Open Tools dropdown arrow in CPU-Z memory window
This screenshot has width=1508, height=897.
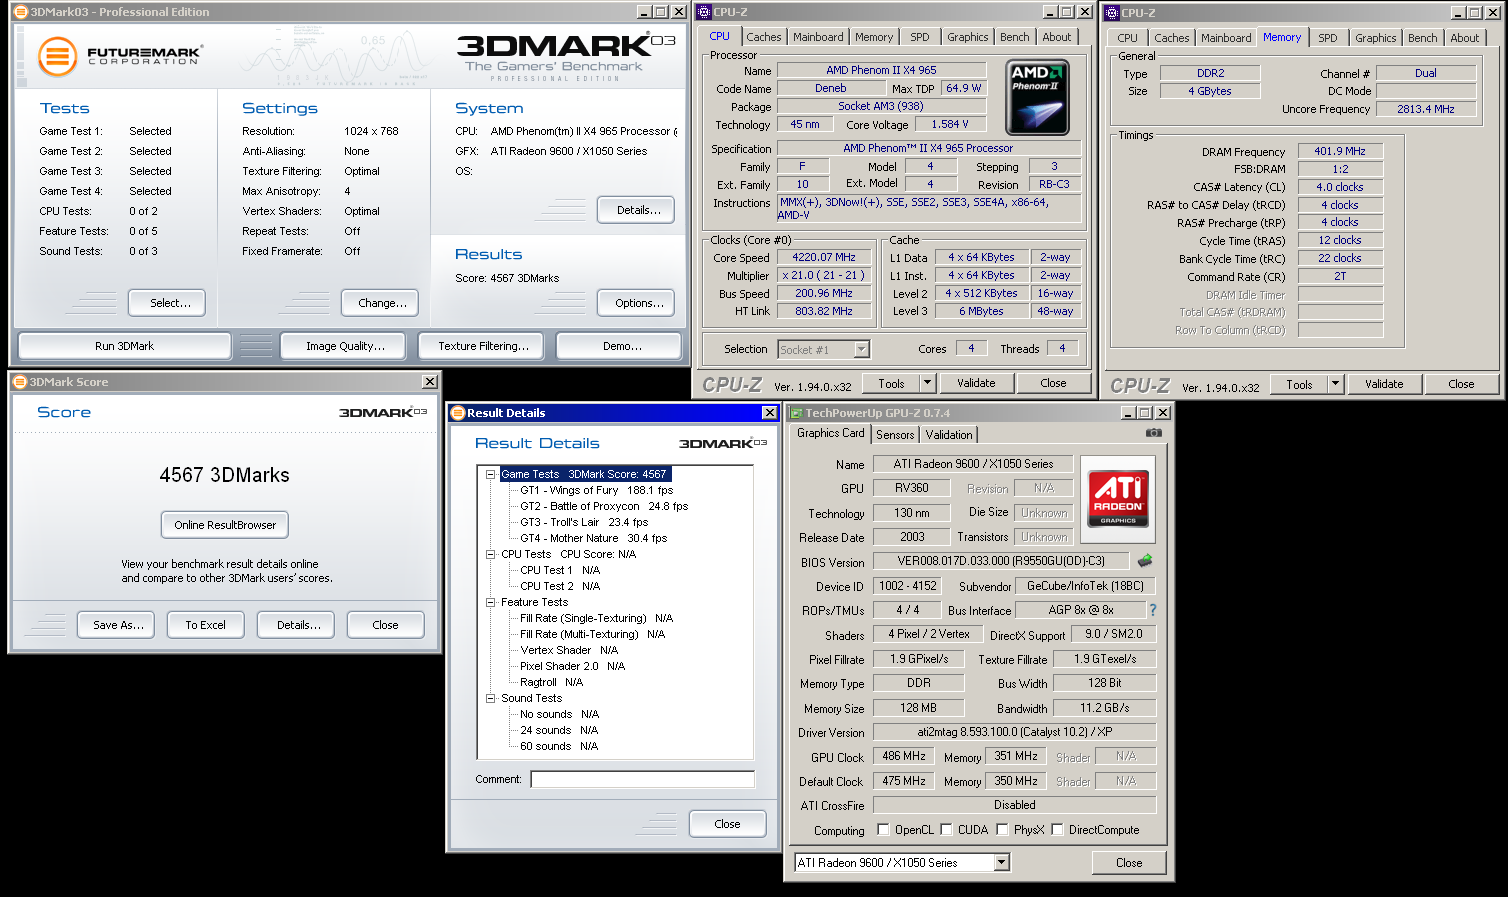[1335, 384]
